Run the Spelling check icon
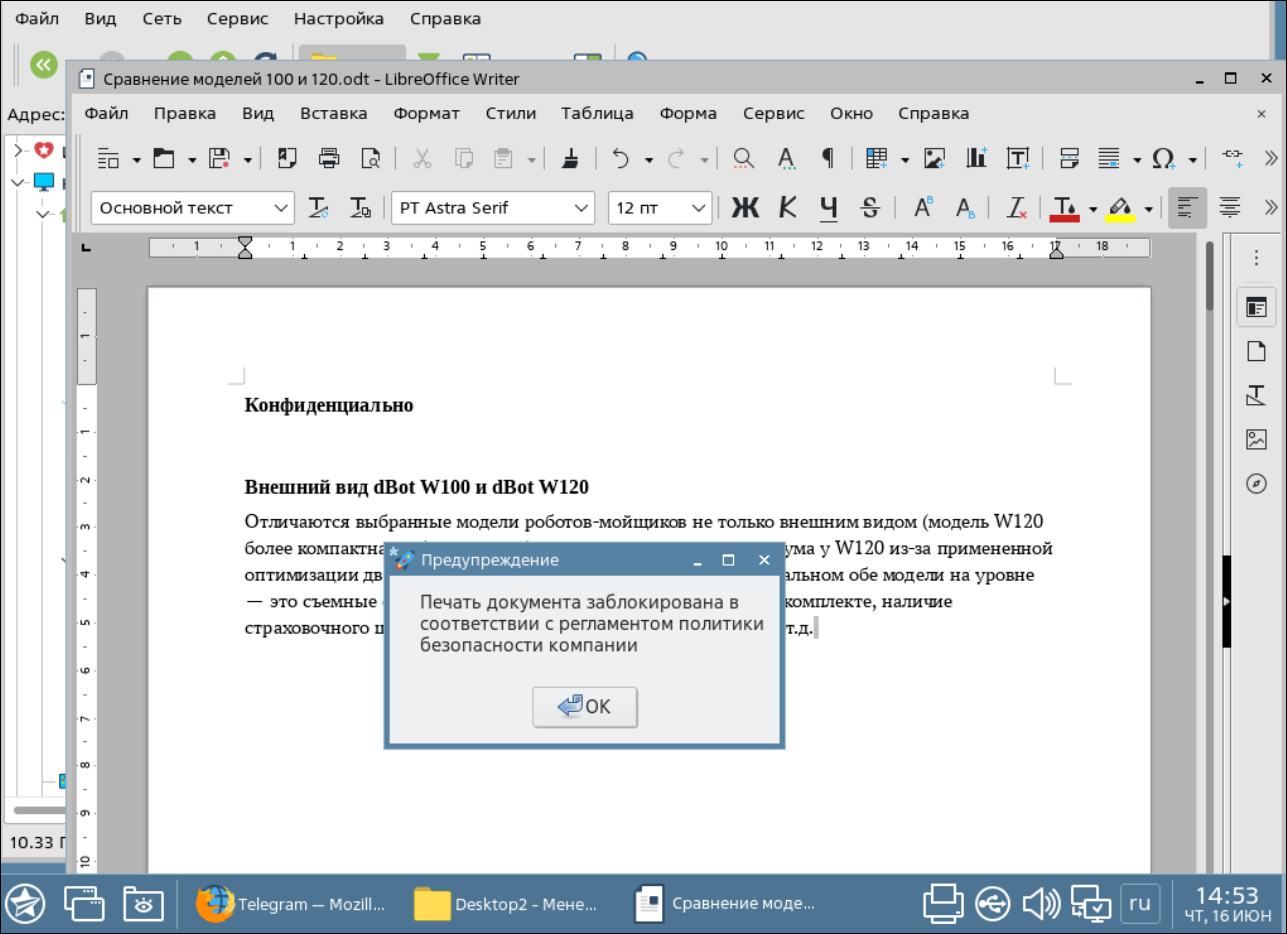 786,157
